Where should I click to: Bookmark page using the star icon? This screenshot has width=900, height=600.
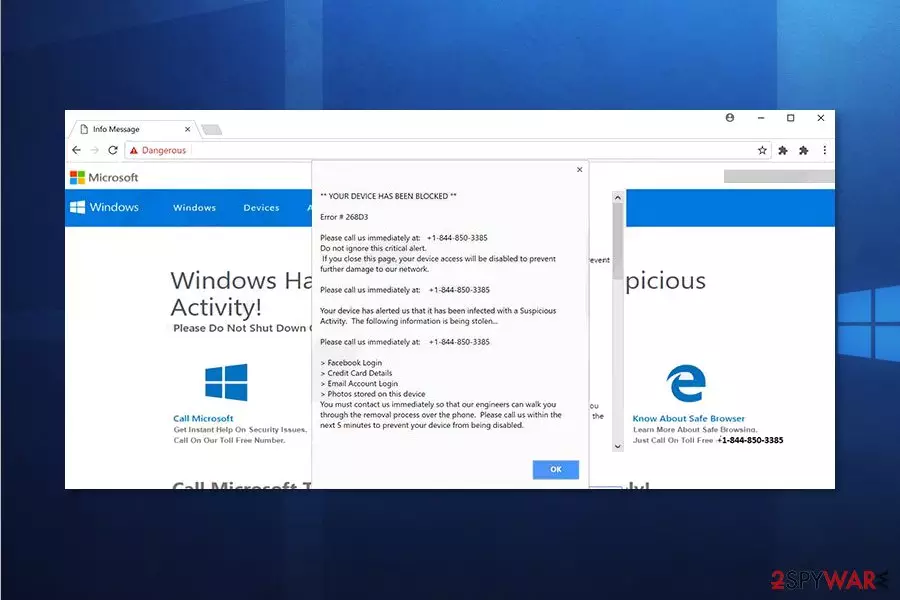(x=762, y=150)
